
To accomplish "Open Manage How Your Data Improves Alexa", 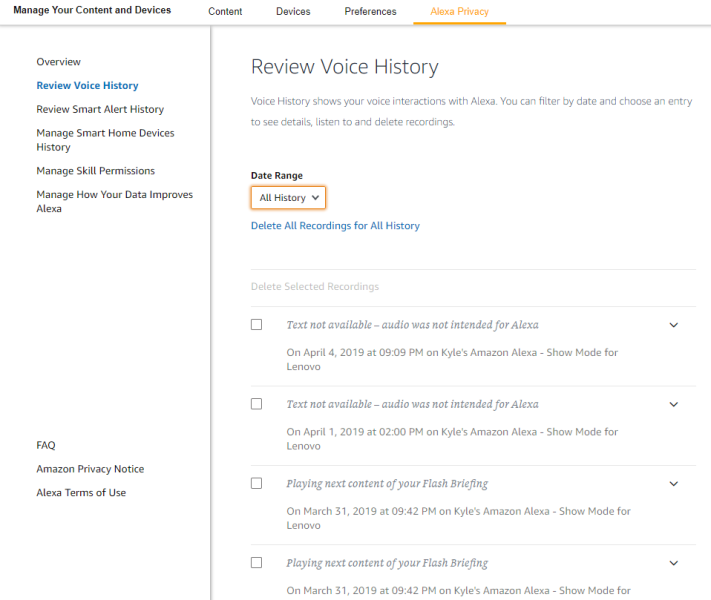I will 115,201.
